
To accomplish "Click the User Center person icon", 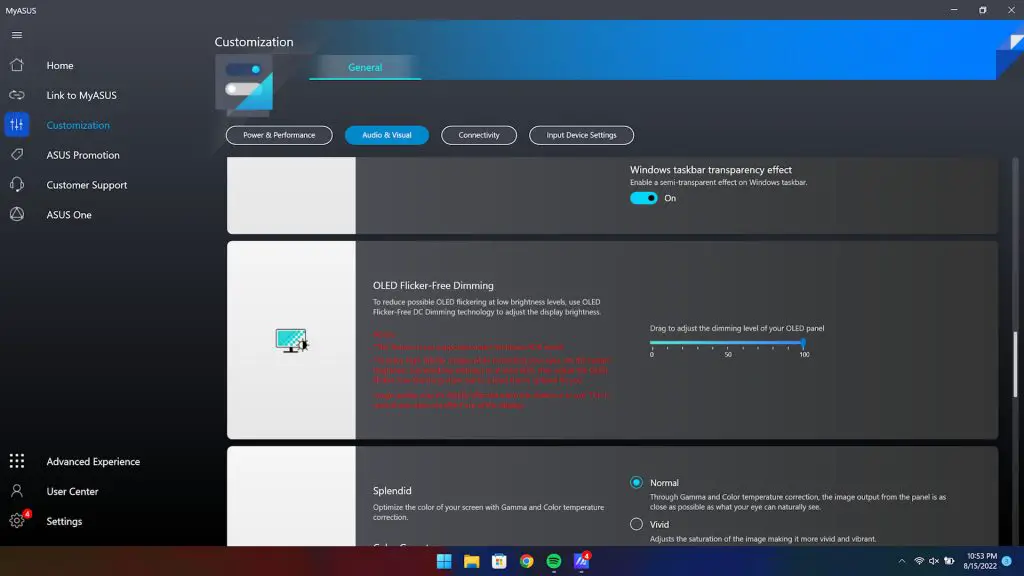I will pyautogui.click(x=17, y=491).
